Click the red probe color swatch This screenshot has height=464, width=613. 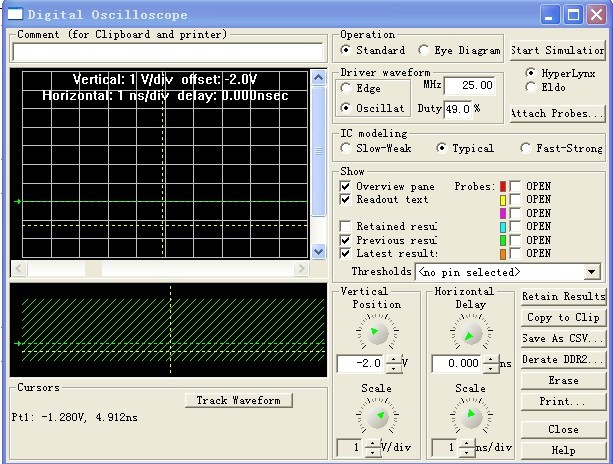click(x=504, y=187)
